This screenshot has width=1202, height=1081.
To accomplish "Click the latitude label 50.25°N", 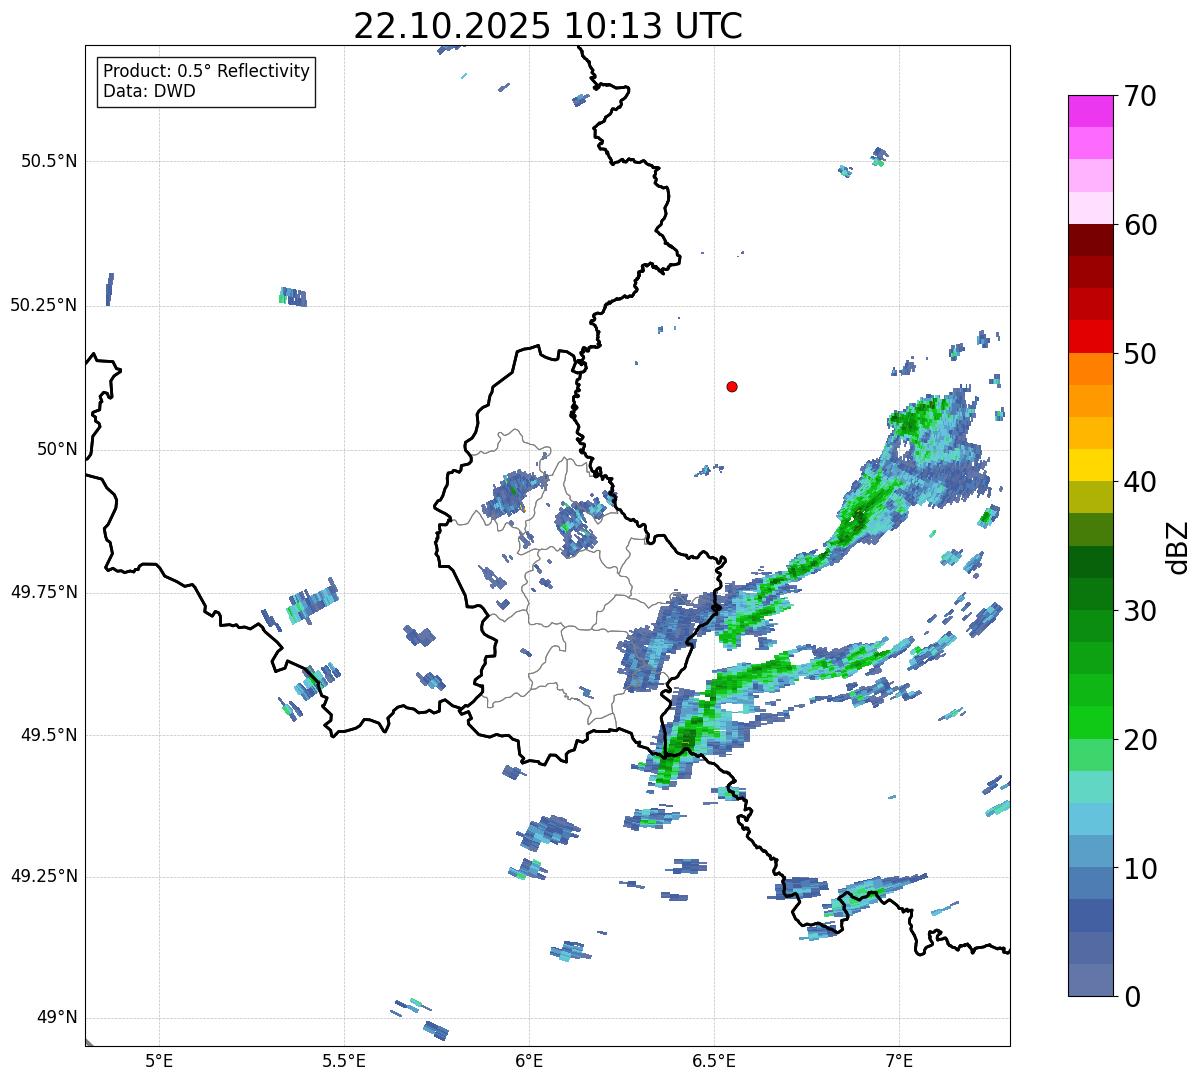I will [x=43, y=305].
